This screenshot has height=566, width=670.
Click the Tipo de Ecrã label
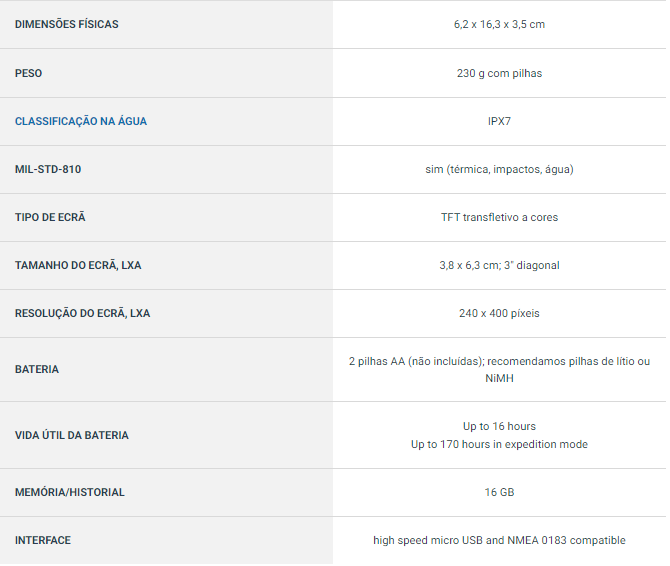[57, 217]
